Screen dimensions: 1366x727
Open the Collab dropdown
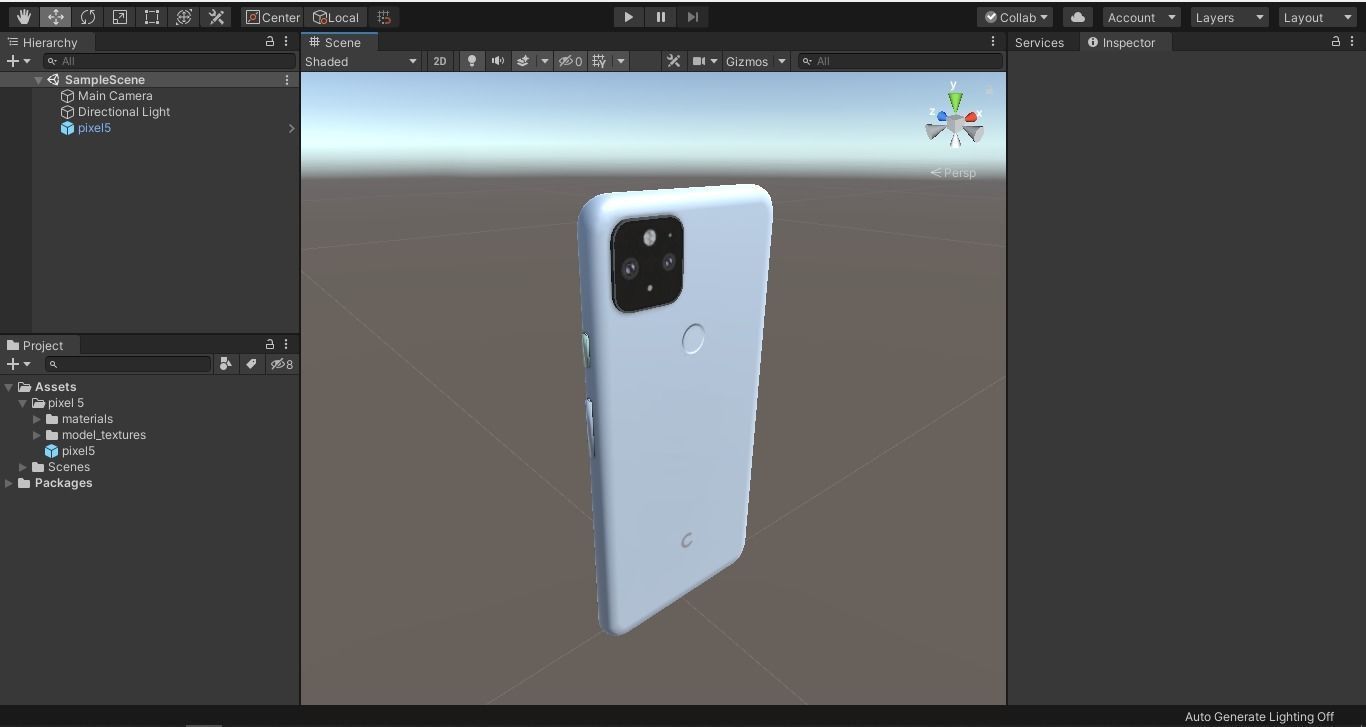pos(1016,17)
